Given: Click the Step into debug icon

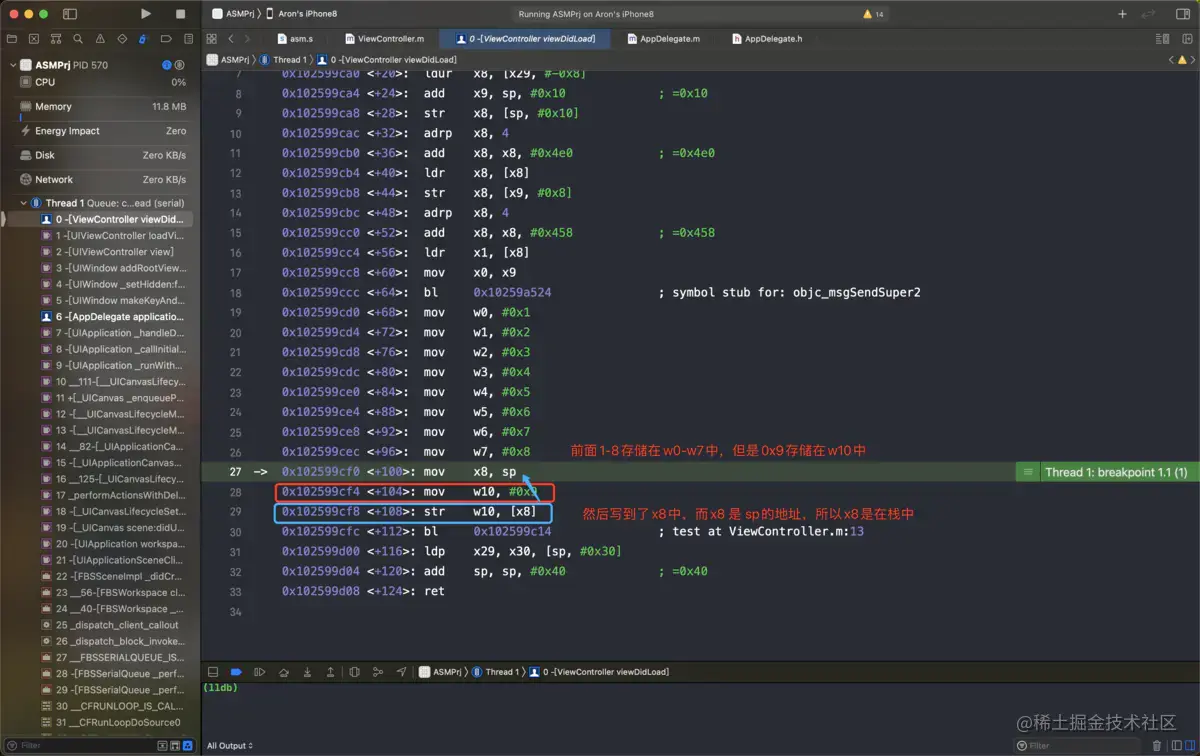Looking at the screenshot, I should (307, 672).
